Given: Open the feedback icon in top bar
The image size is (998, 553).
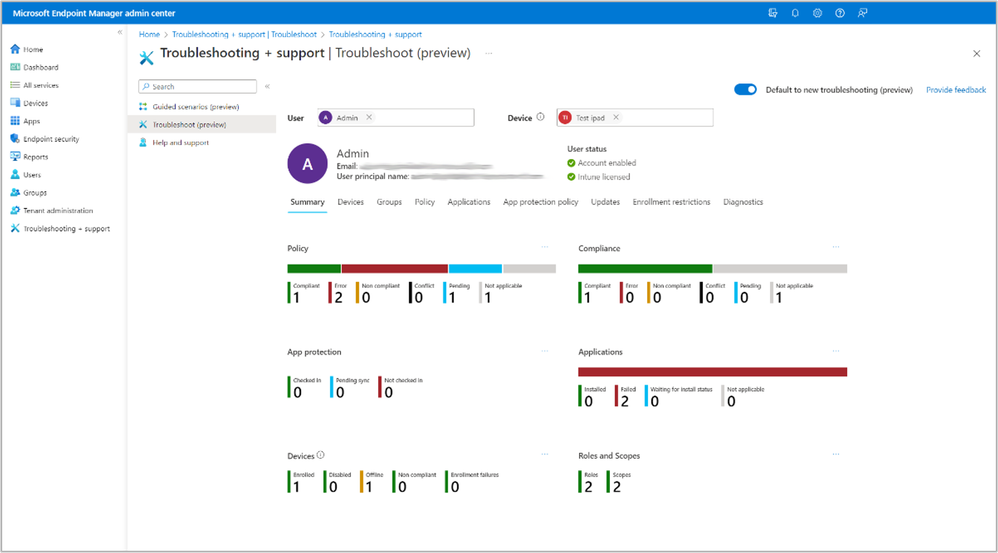Looking at the screenshot, I should [x=862, y=13].
